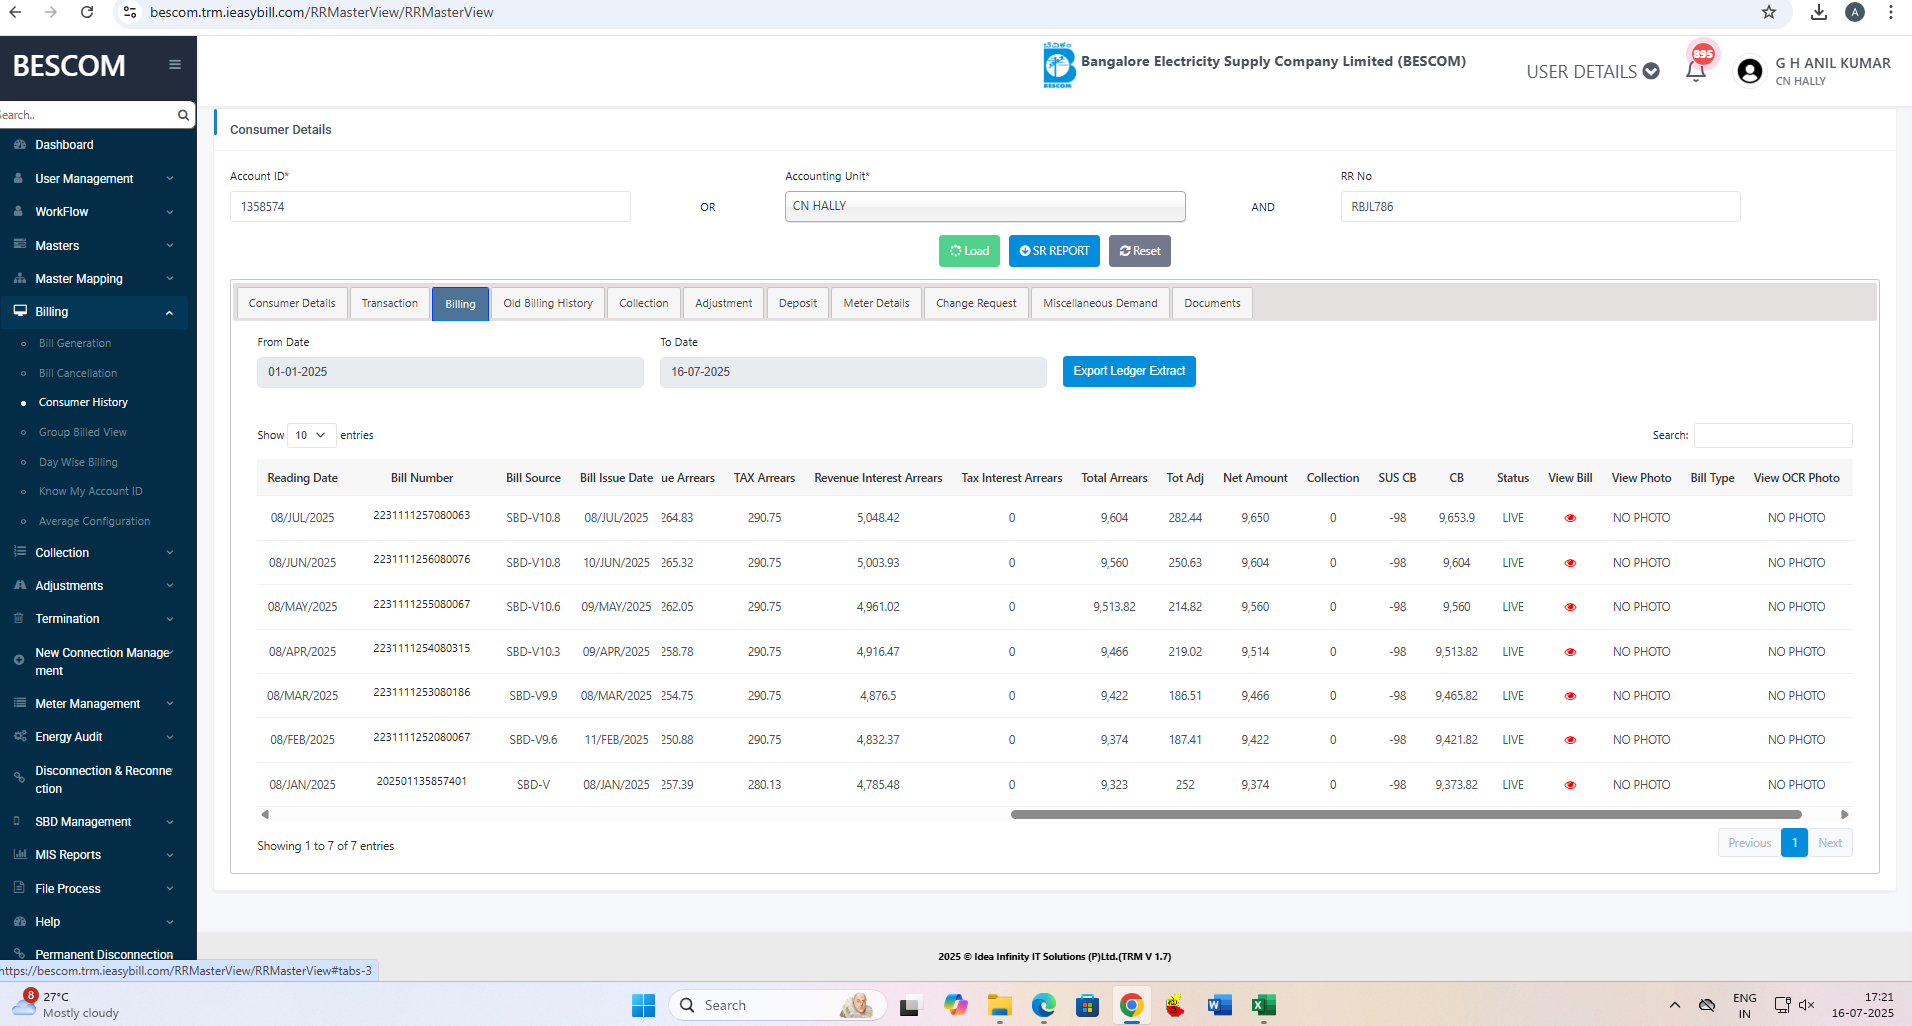Image resolution: width=1912 pixels, height=1026 pixels.
Task: View bill for 08/APR/2025 row
Action: pyautogui.click(x=1570, y=652)
